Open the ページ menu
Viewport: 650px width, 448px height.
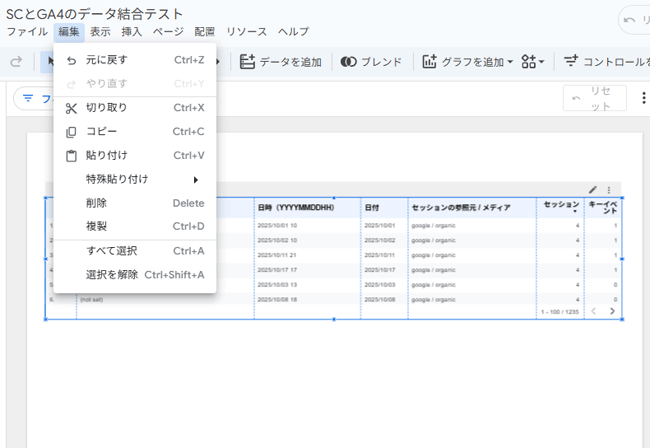click(x=168, y=31)
